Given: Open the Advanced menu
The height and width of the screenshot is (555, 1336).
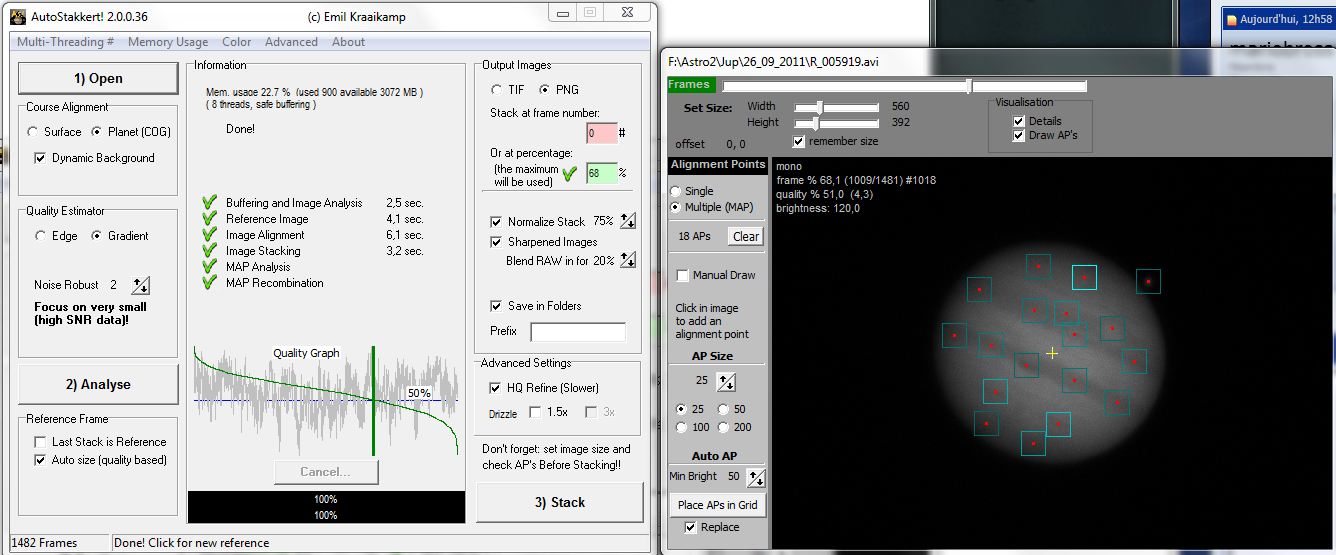Looking at the screenshot, I should [291, 42].
